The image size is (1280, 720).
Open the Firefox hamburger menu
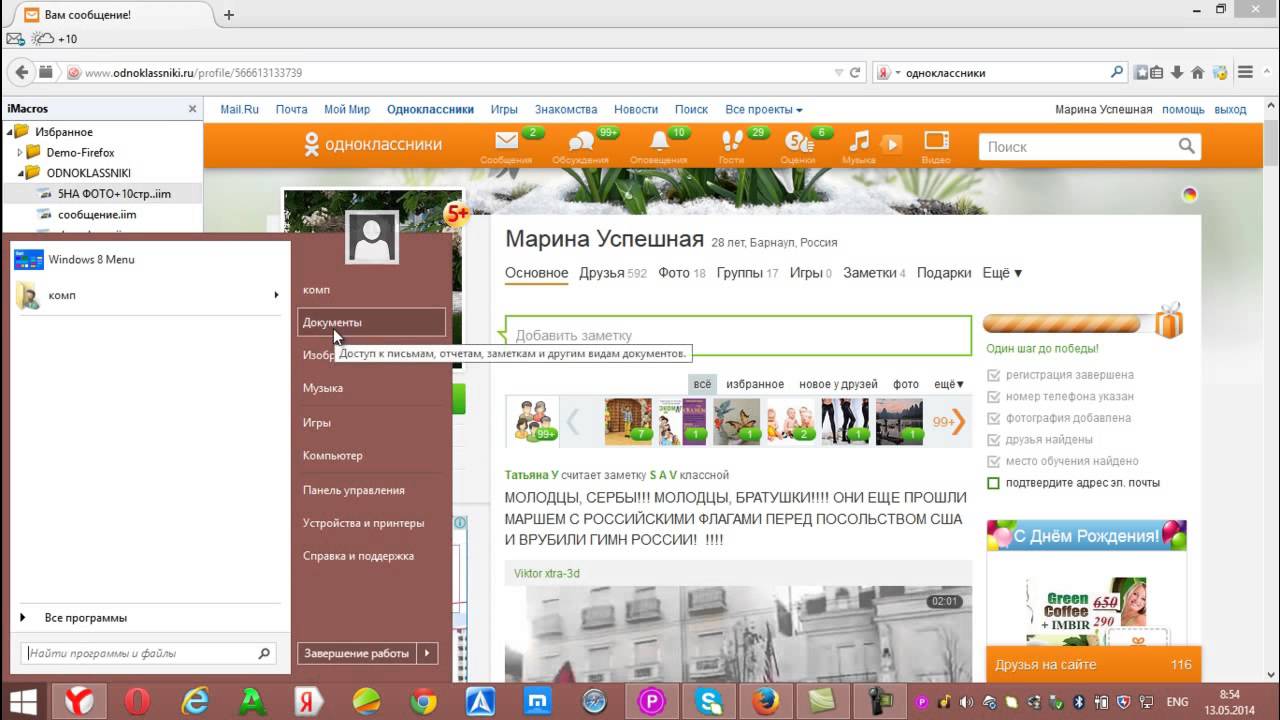pyautogui.click(x=1246, y=73)
